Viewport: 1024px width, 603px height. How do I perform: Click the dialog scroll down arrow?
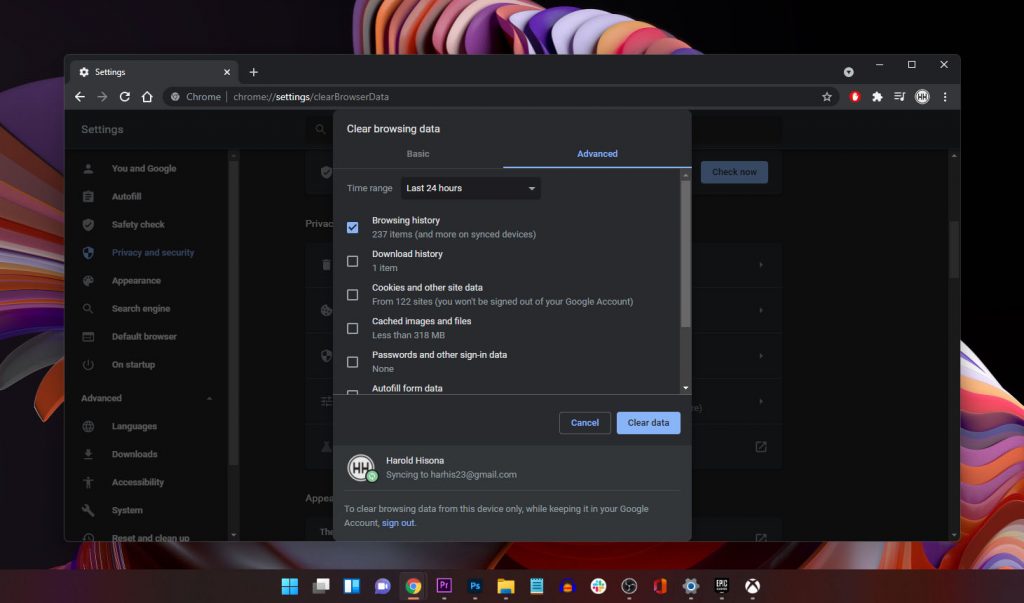[685, 388]
